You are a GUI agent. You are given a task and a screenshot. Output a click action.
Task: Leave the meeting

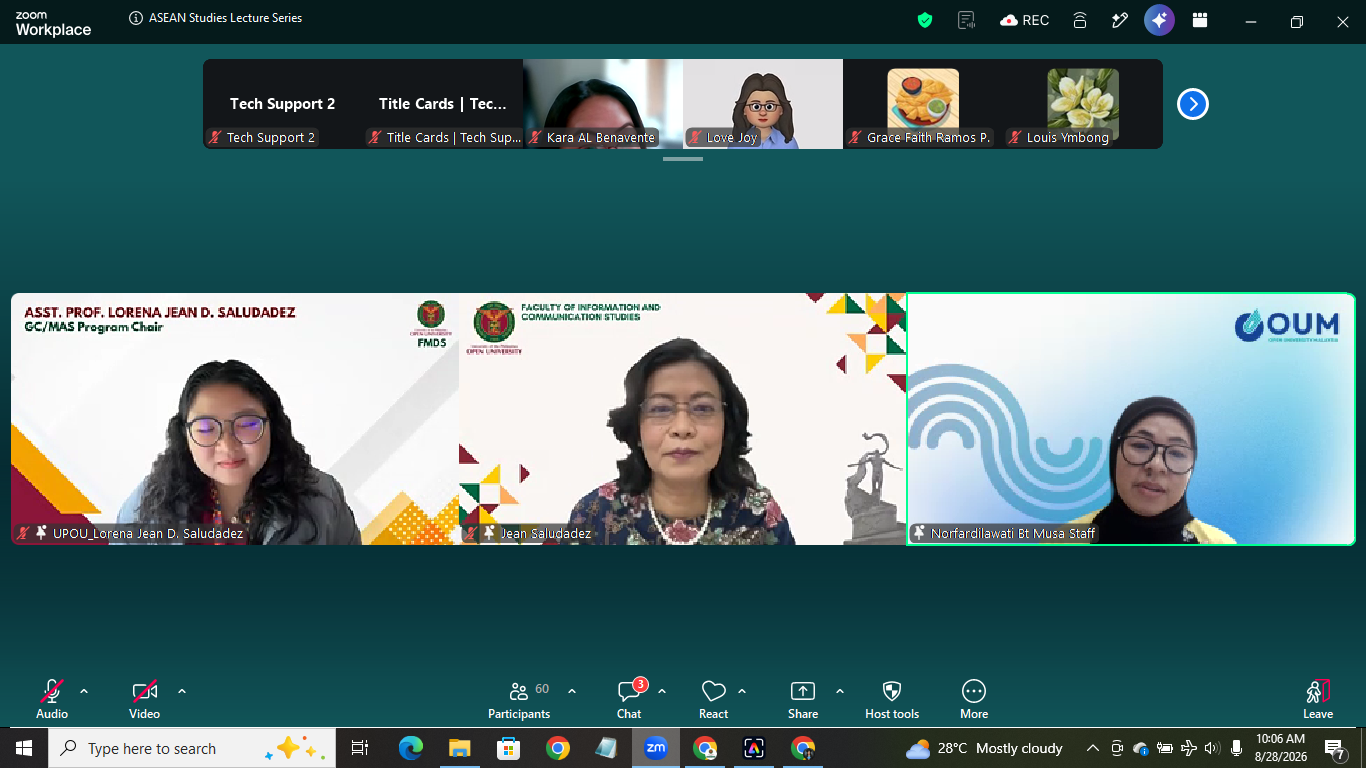[1318, 699]
